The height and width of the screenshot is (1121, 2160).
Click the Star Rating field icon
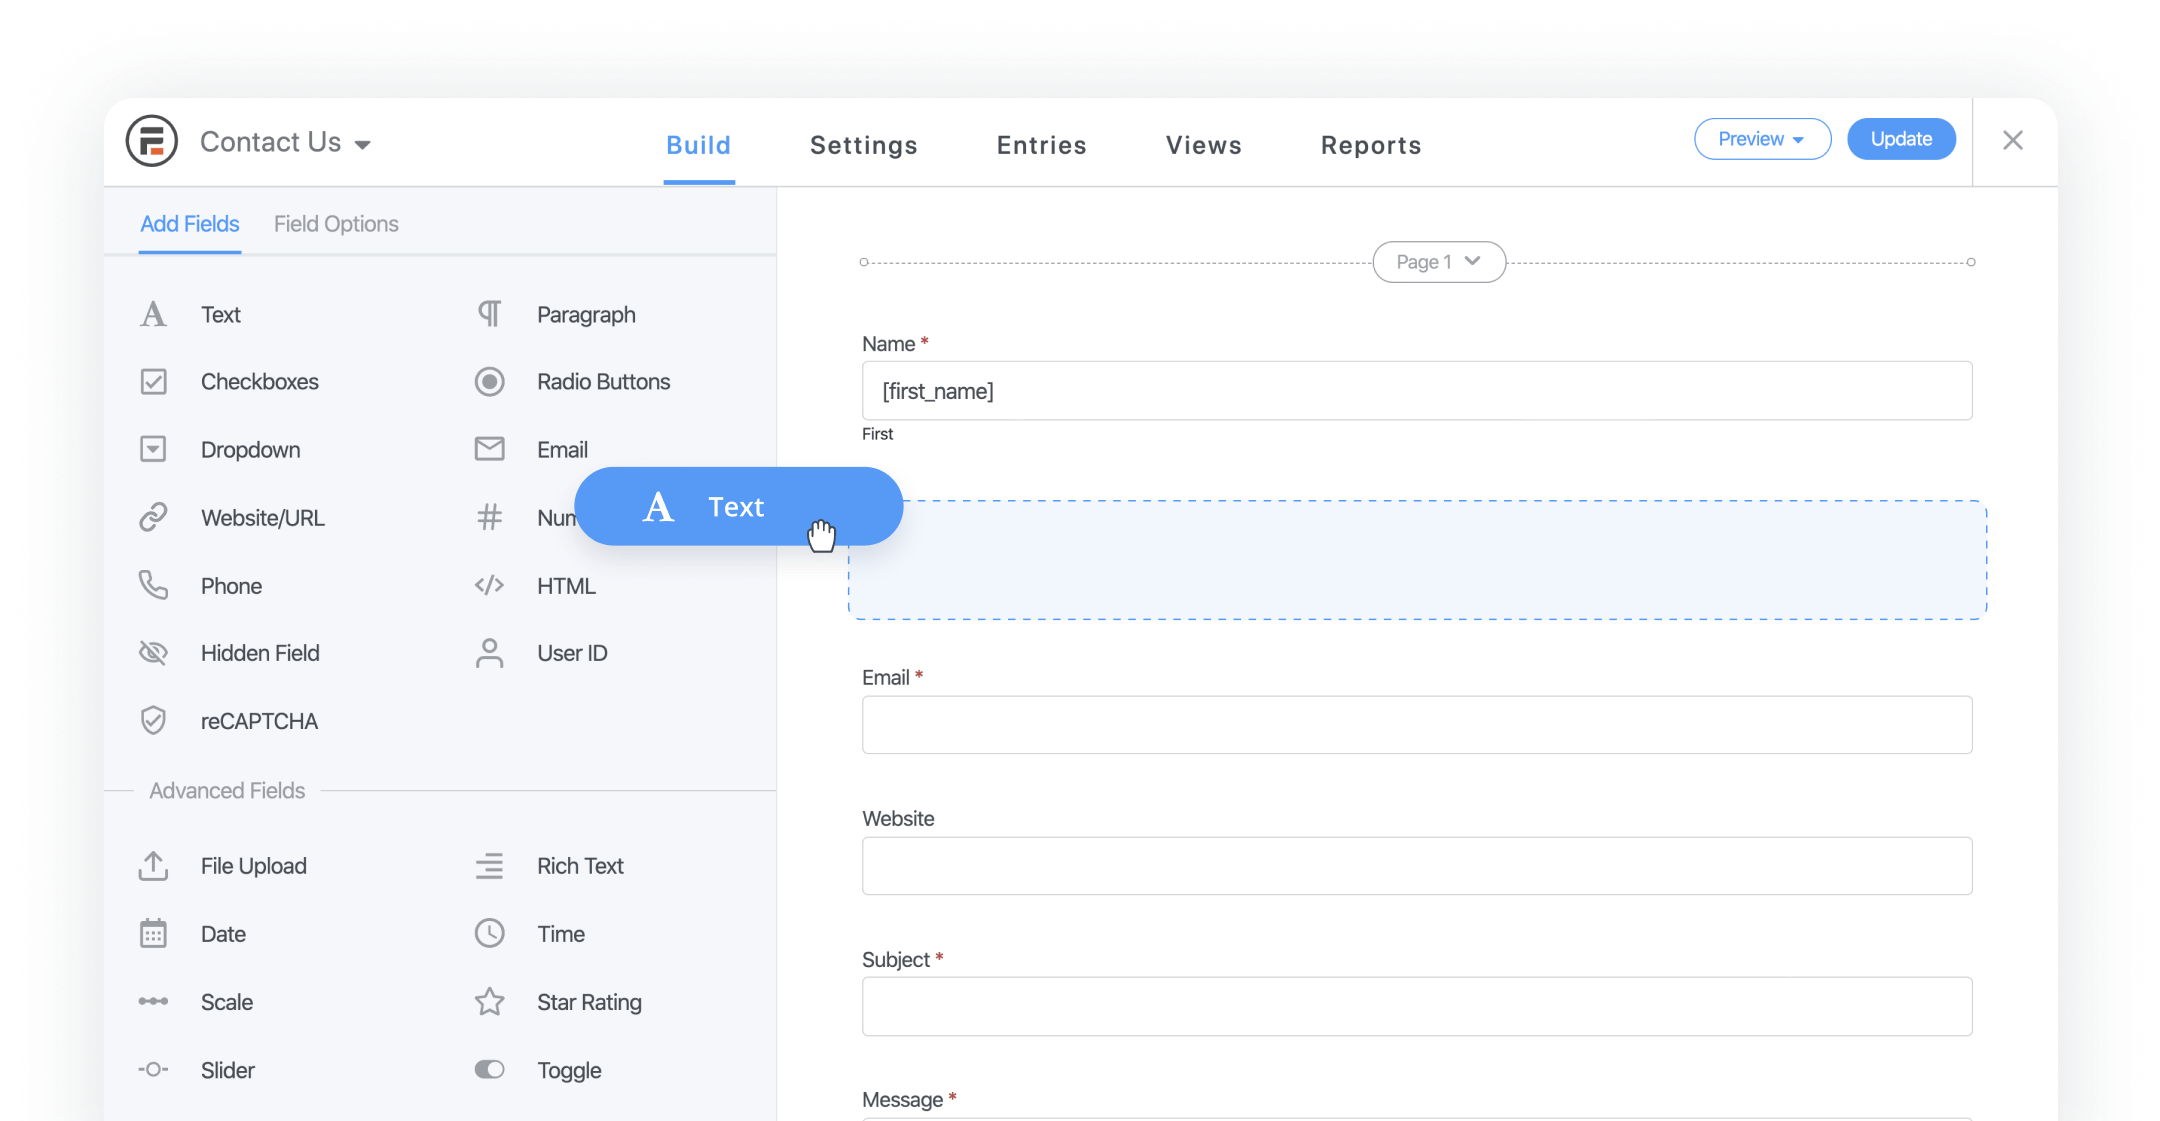click(x=490, y=1001)
